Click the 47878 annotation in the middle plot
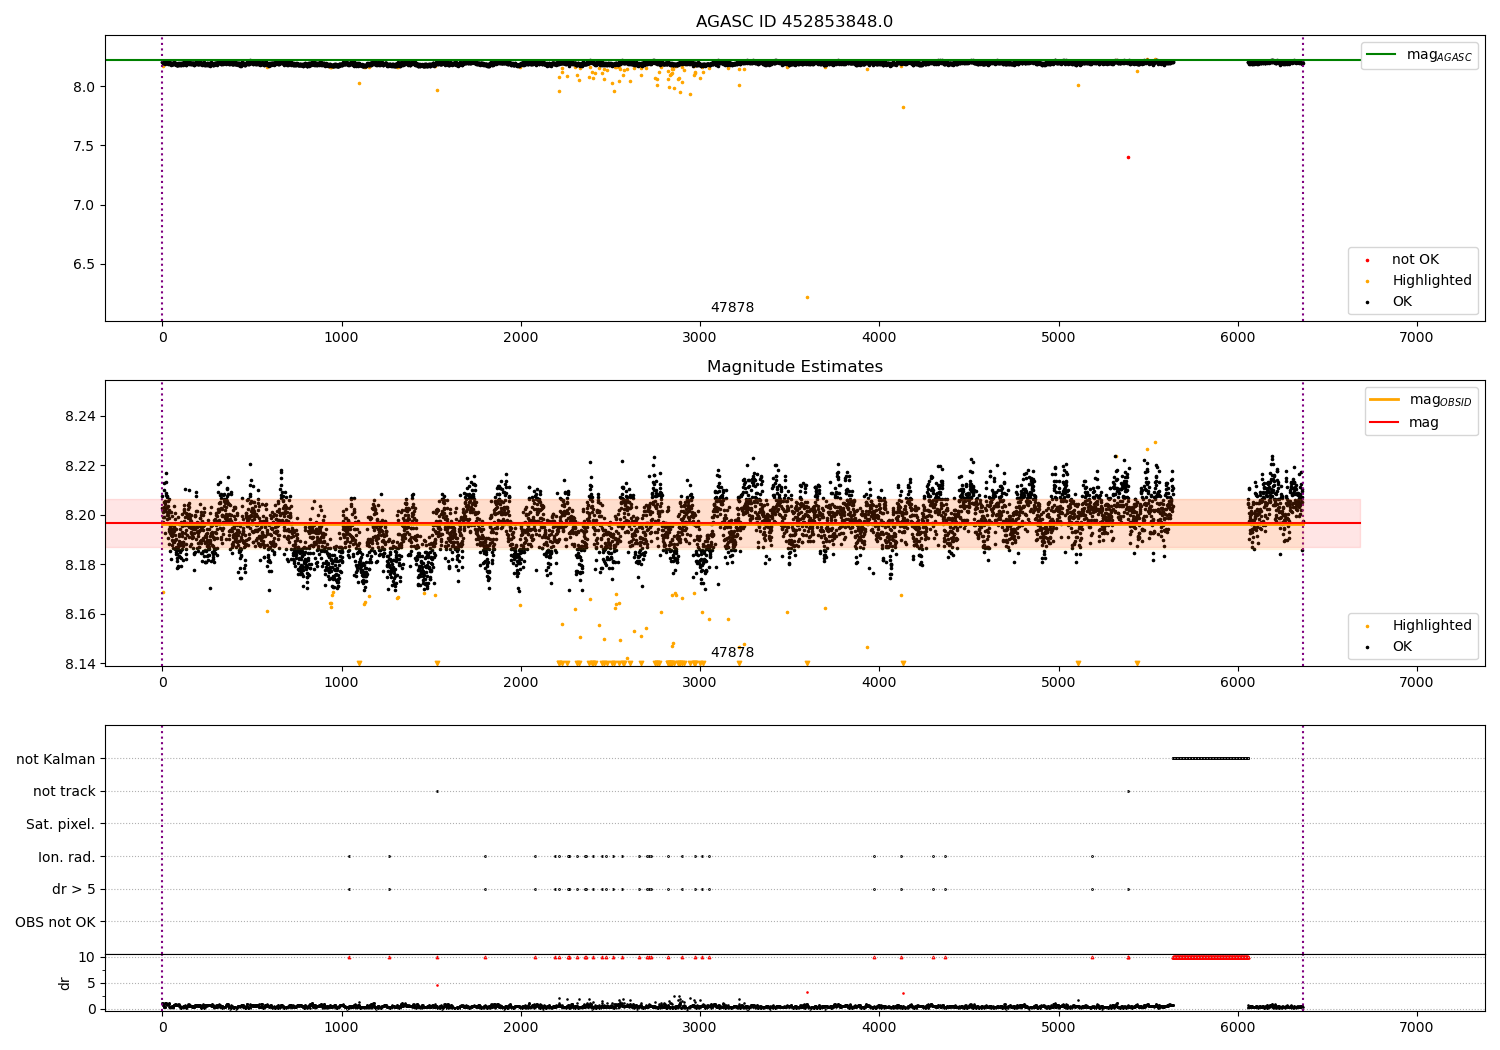Image resolution: width=1500 pixels, height=1050 pixels. pyautogui.click(x=732, y=653)
